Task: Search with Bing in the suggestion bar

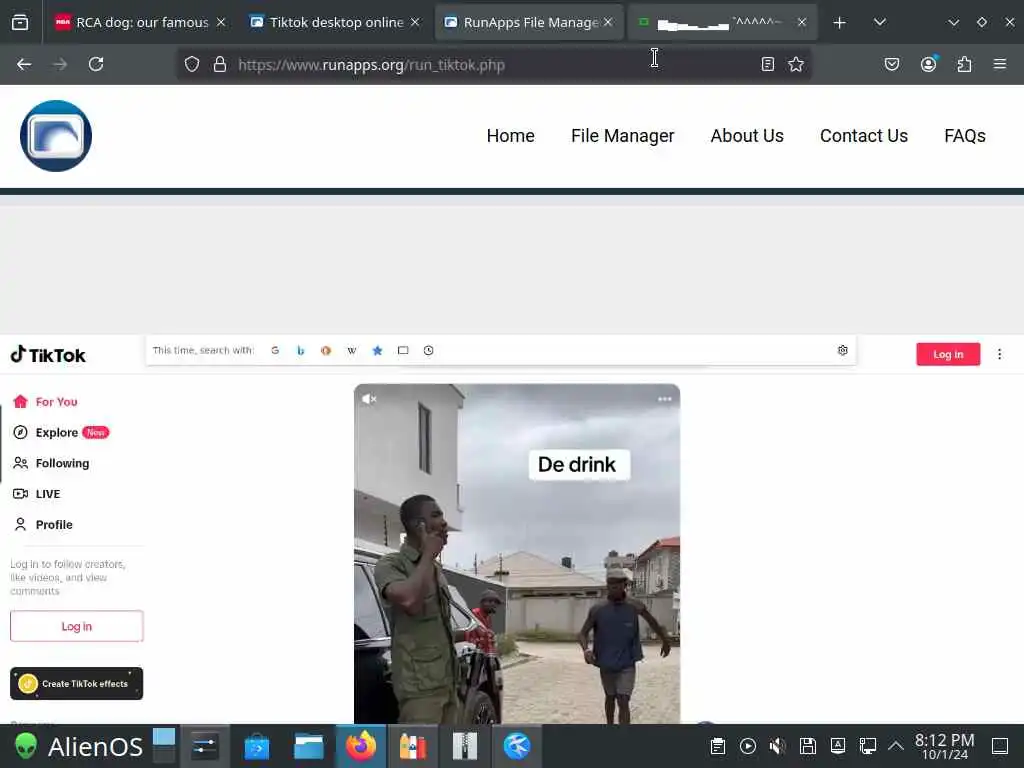Action: tap(300, 351)
